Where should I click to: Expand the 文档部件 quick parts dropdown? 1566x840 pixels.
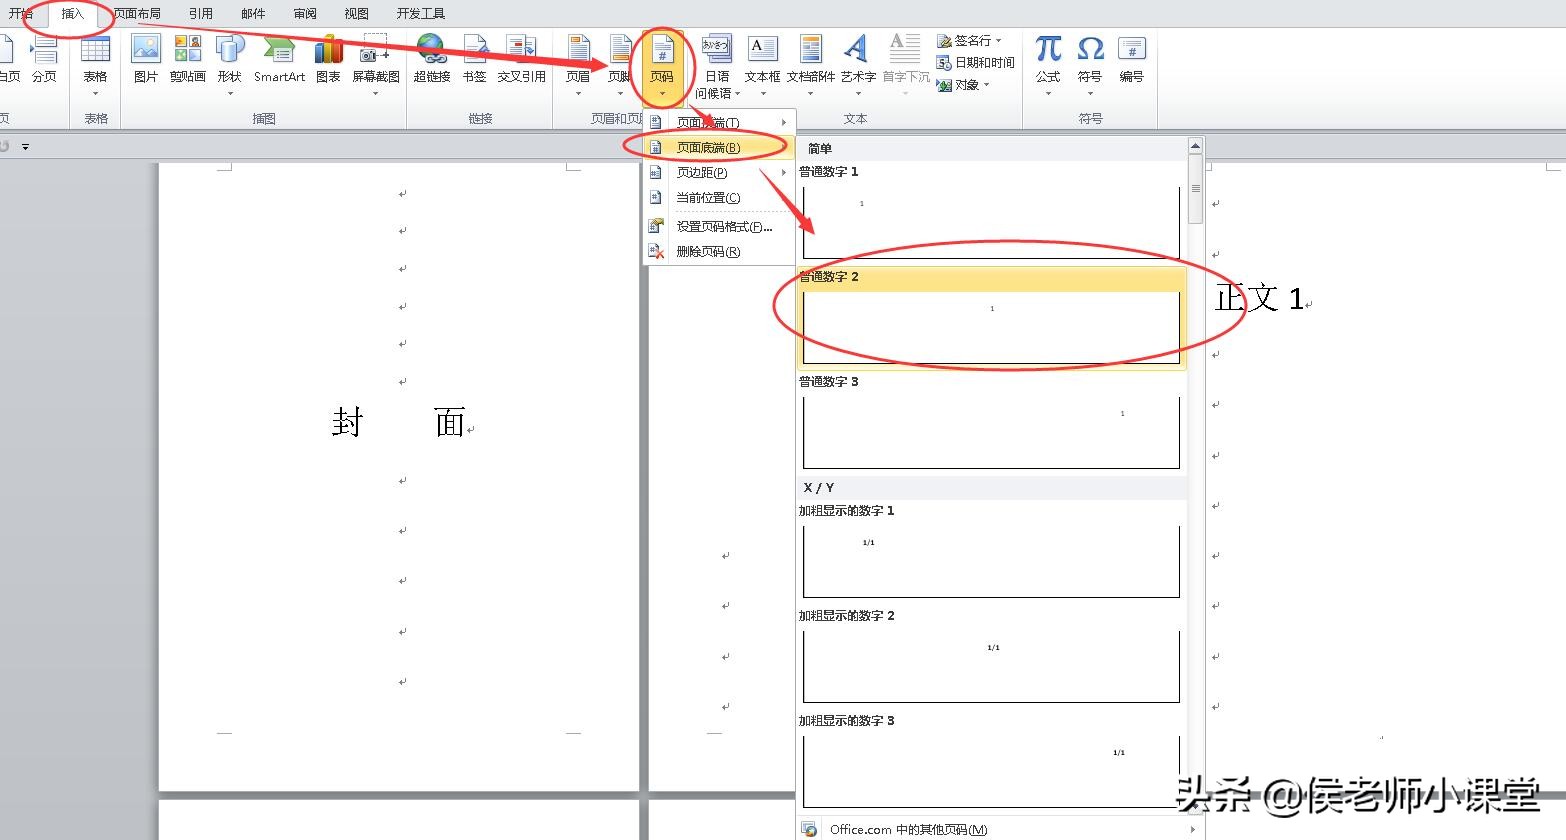[810, 94]
